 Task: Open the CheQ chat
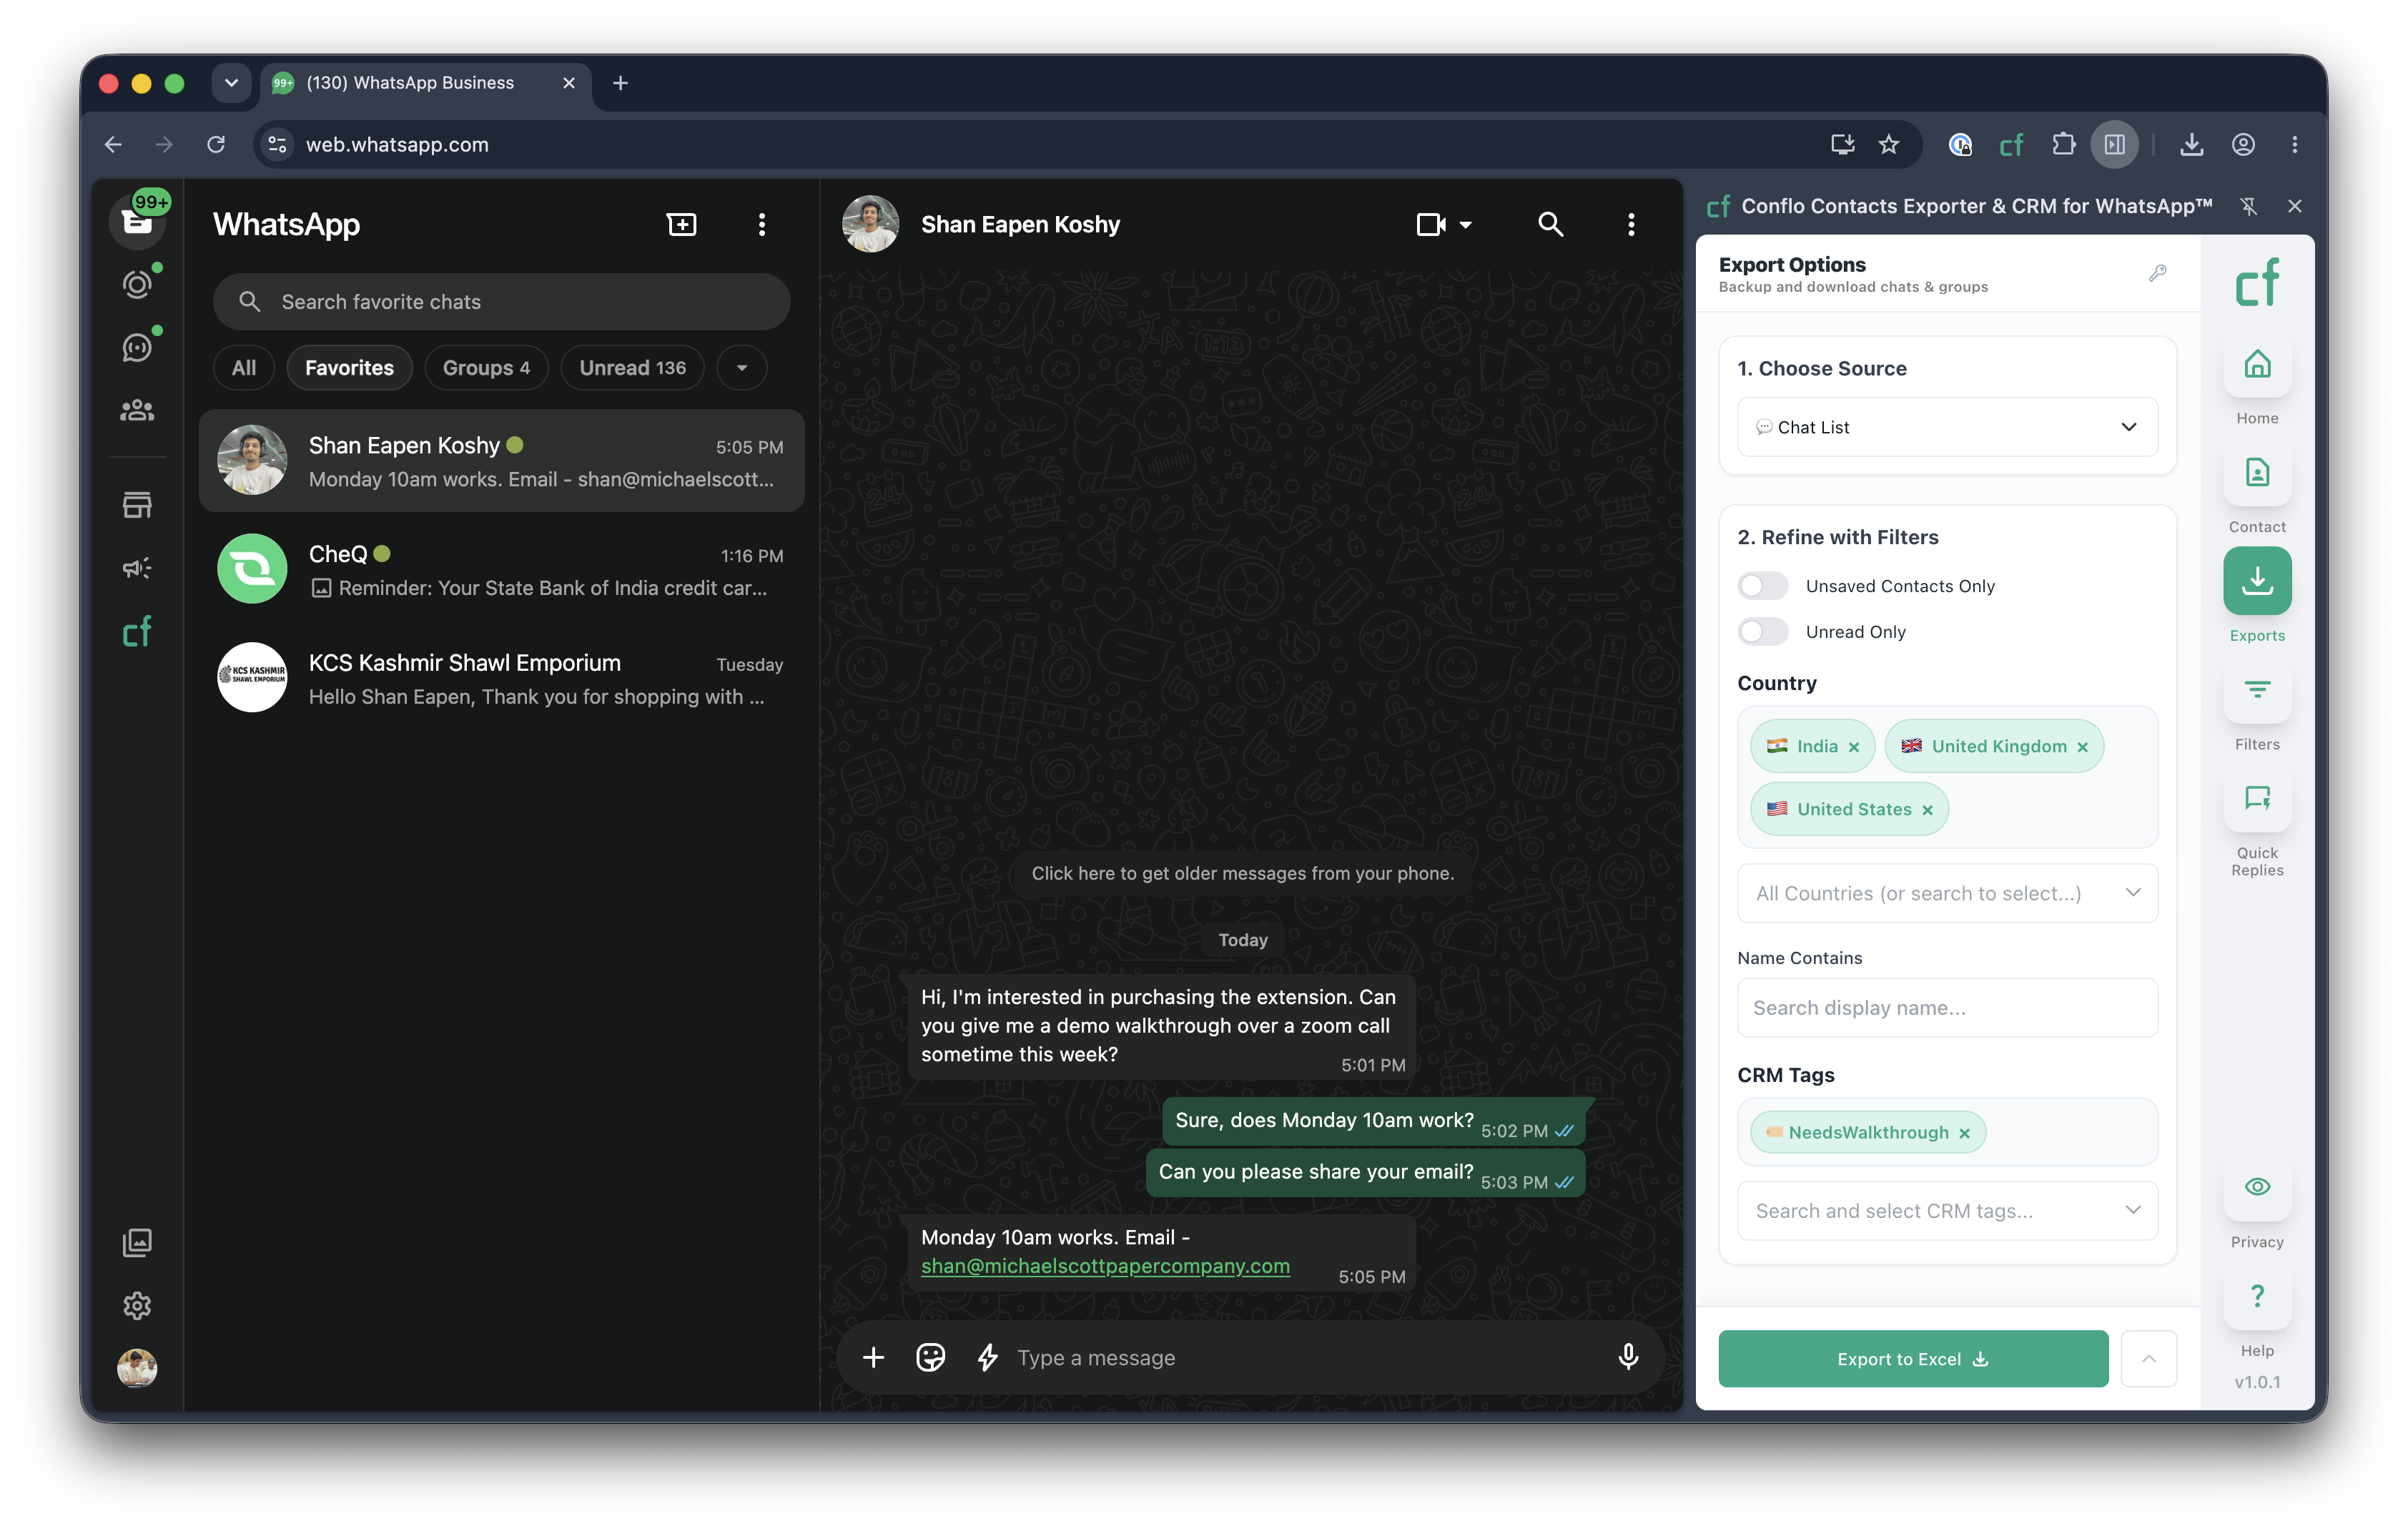[501, 568]
